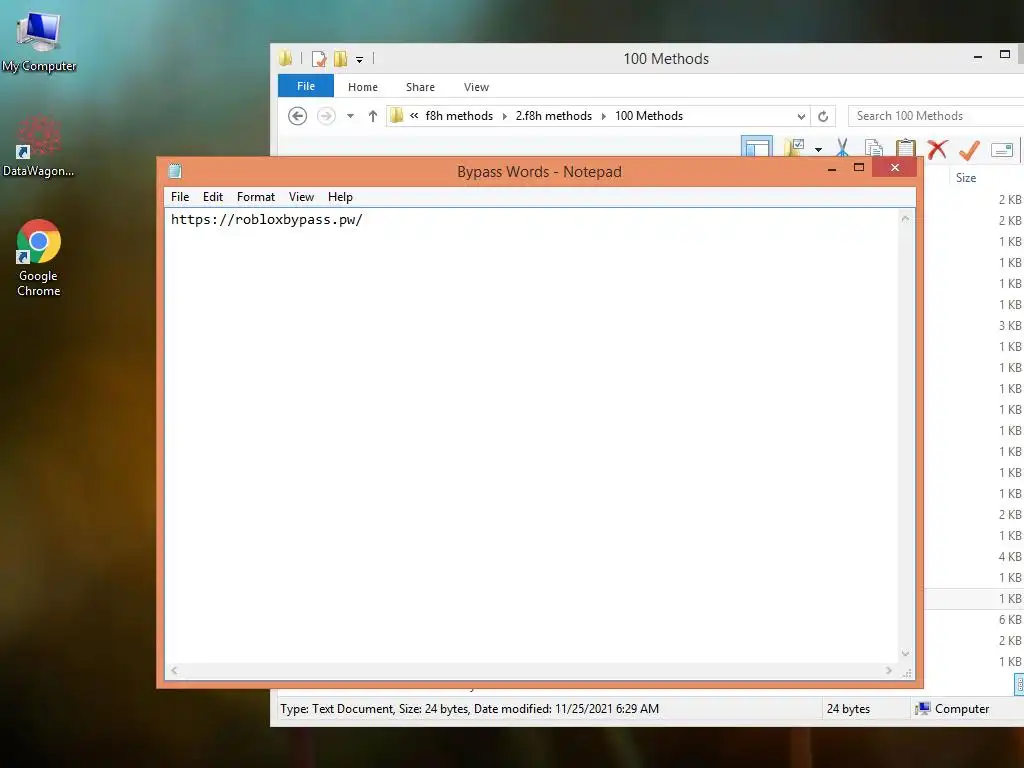Viewport: 1024px width, 768px height.
Task: Open the Customize Quick Access Toolbar dropdown
Action: [x=359, y=59]
